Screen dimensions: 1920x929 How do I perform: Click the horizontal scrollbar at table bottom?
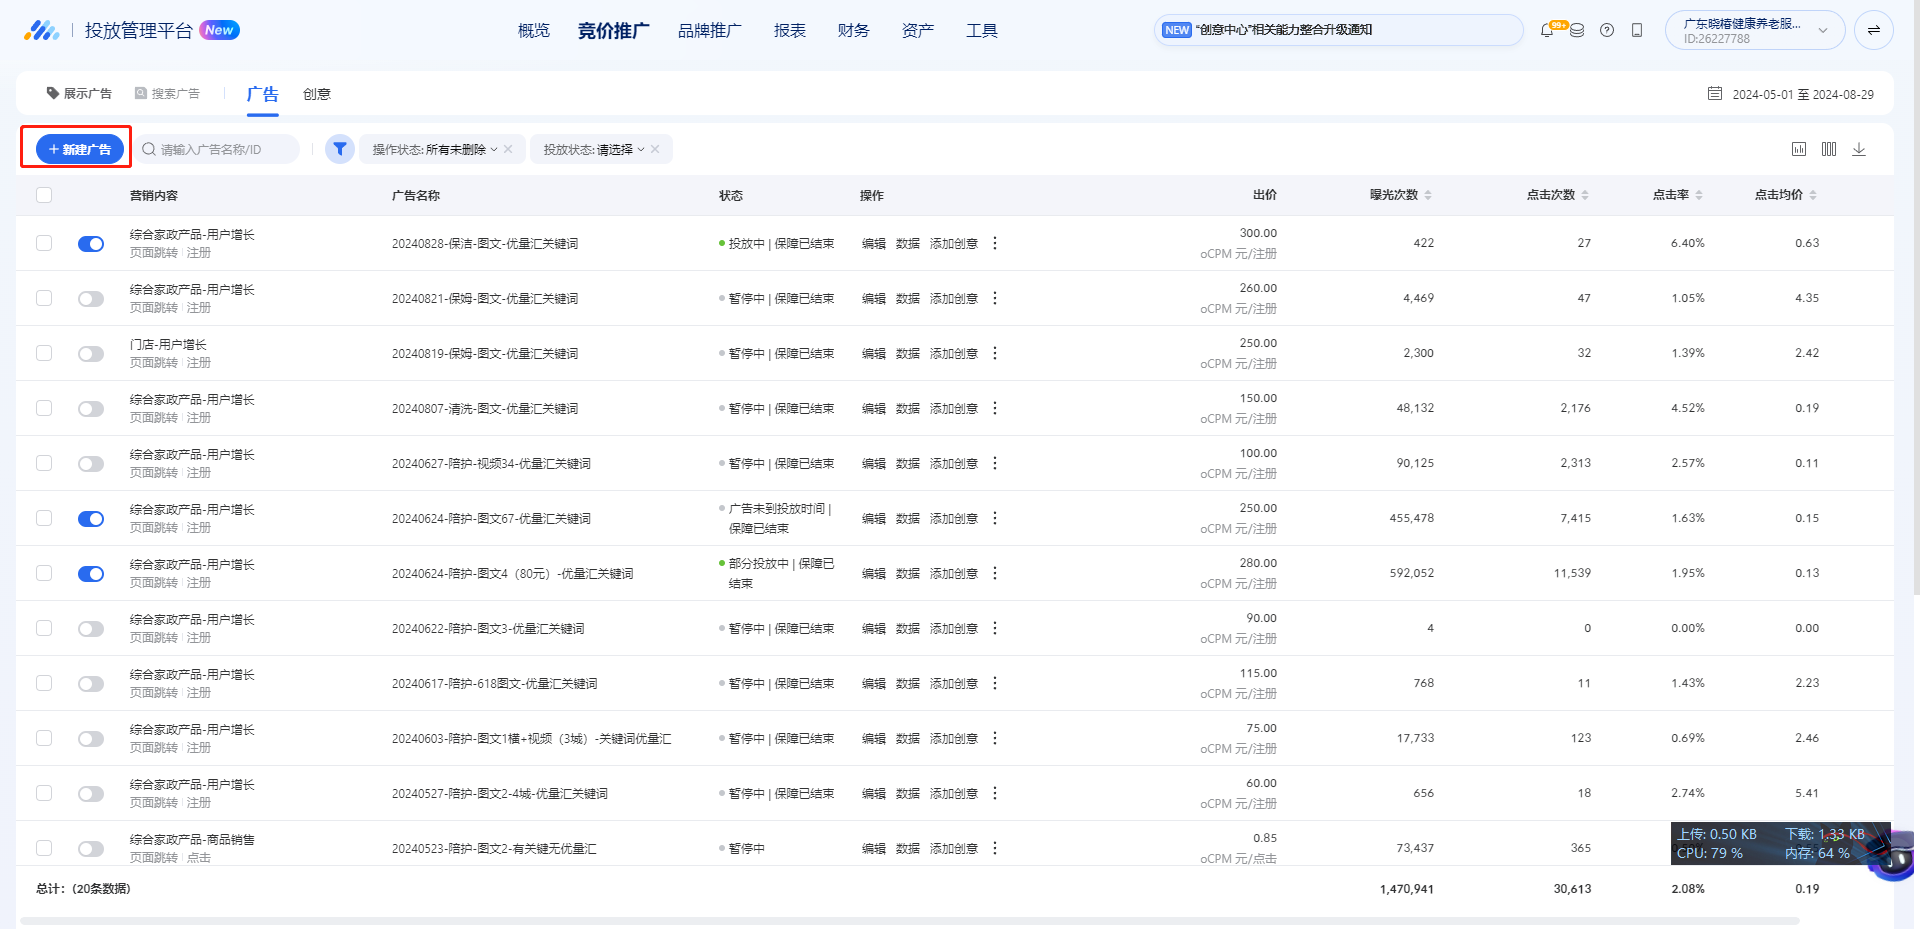909,920
